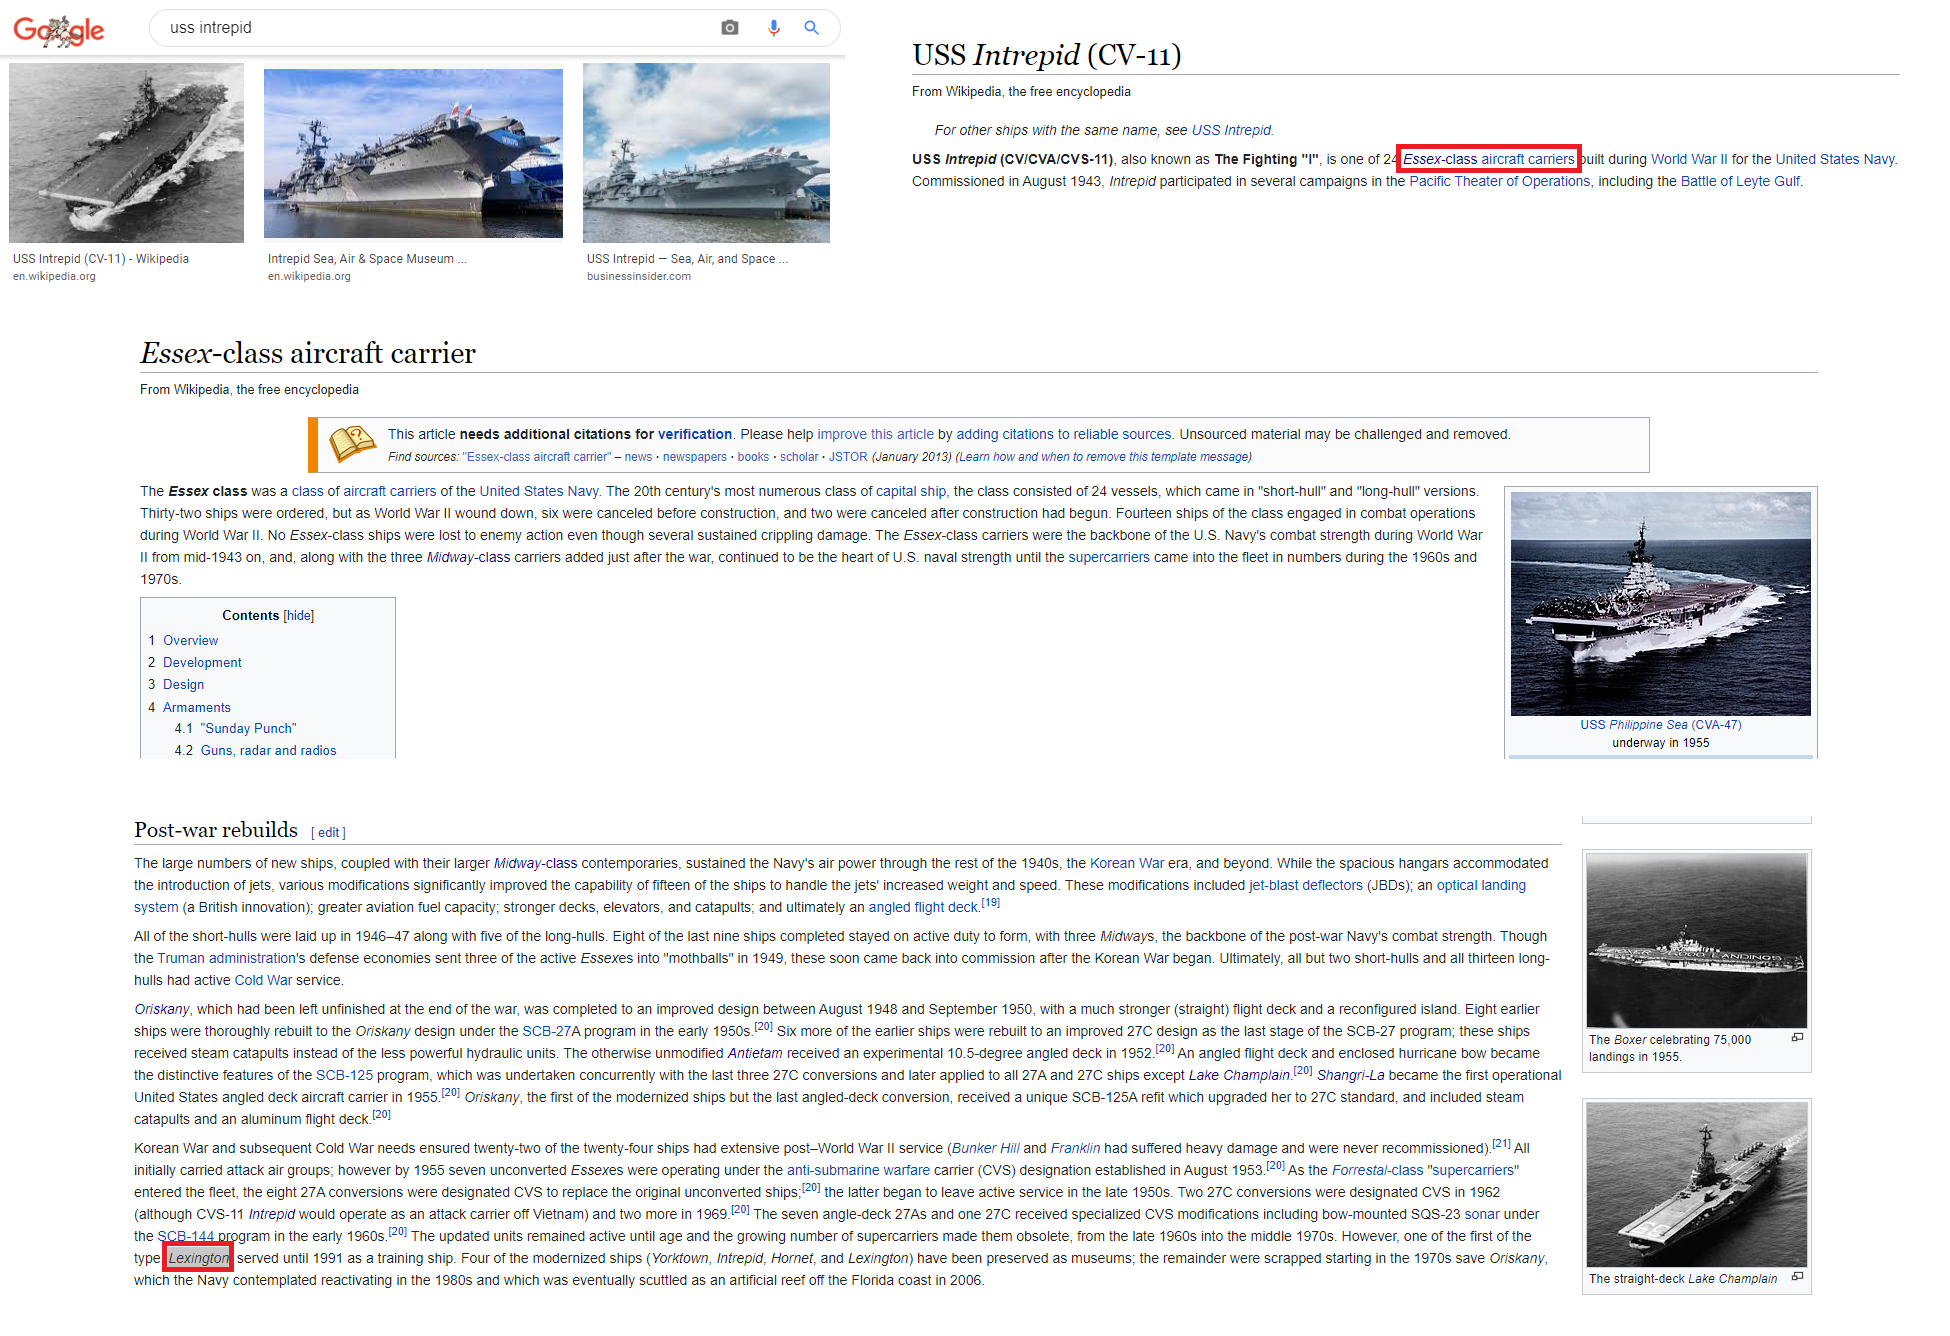Click the enlarge icon next to Boxer caption

coord(1797,1038)
